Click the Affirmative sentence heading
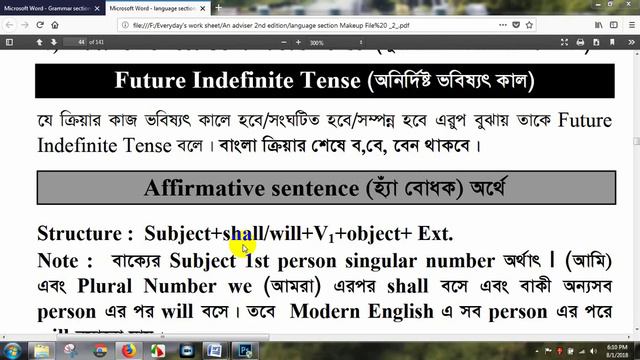This screenshot has width=640, height=360. pos(326,188)
